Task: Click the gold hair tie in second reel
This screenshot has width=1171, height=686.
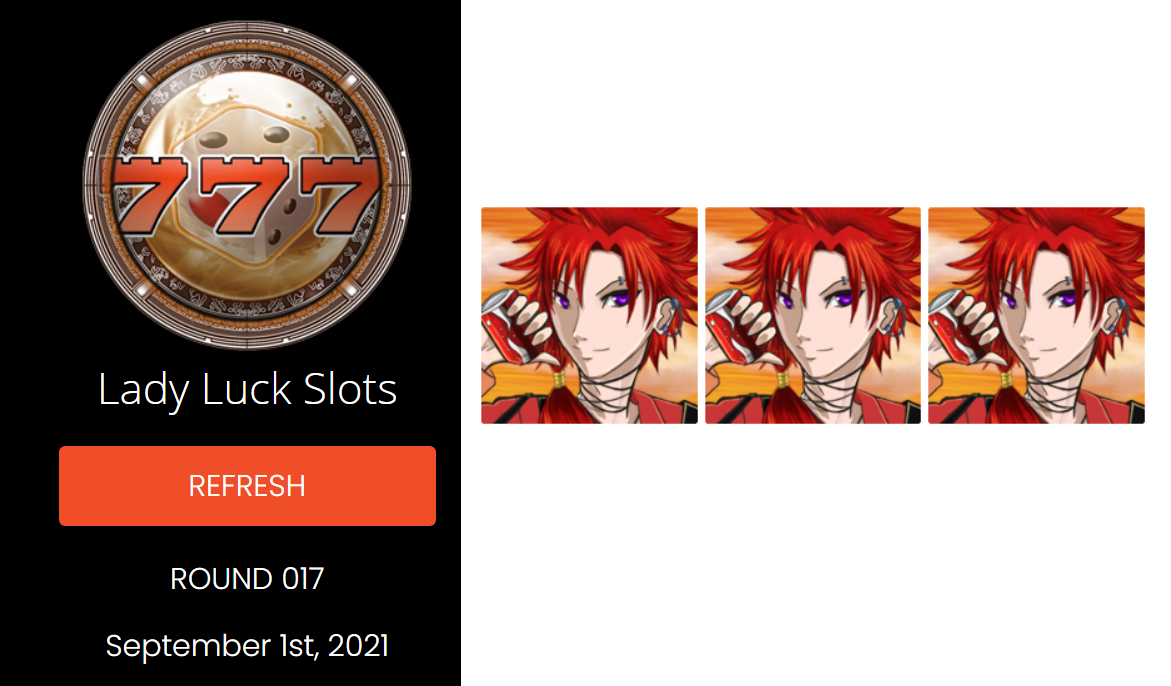Action: (x=783, y=380)
